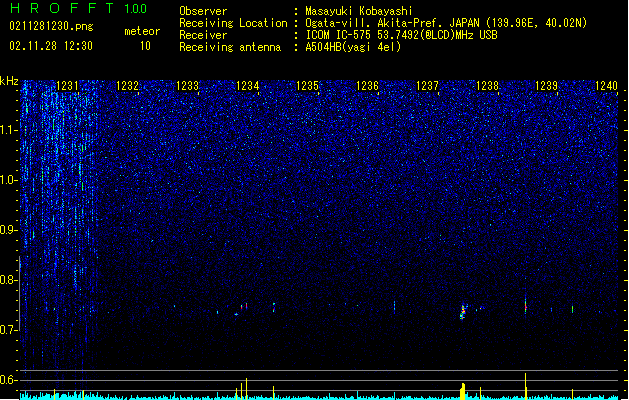Click the name Masayuki Kobayashi

(359, 11)
